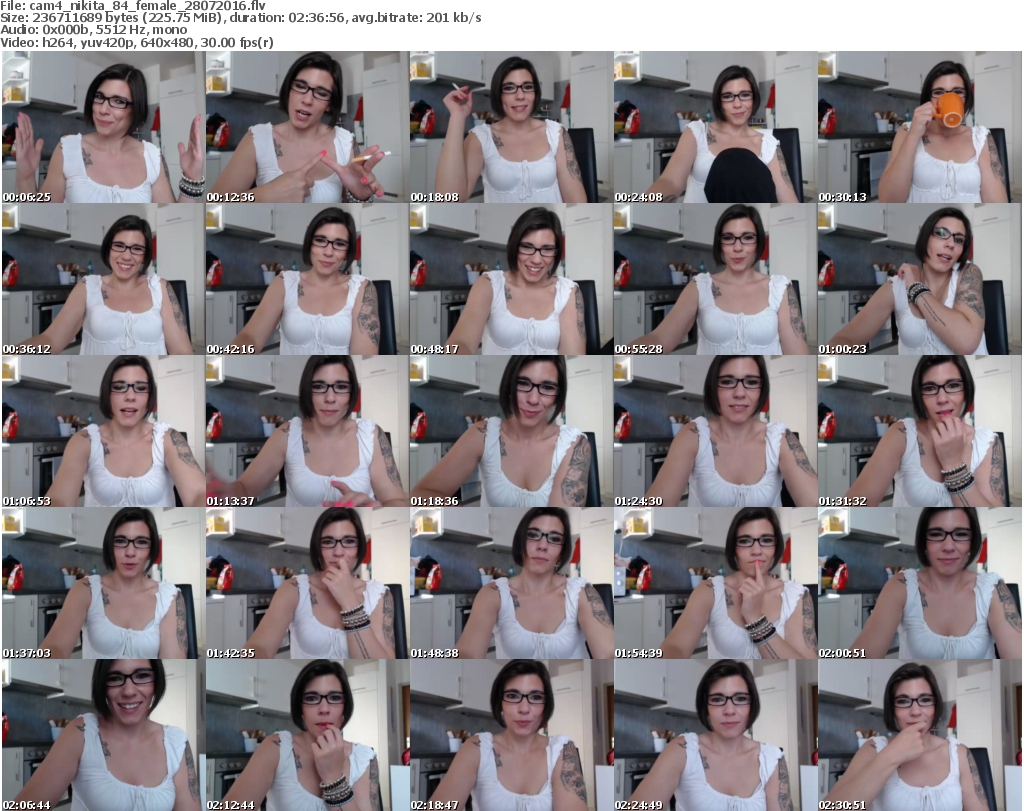This screenshot has width=1024, height=811.
Task: Pick the thumbnail marked 01:42:35
Action: coord(307,583)
